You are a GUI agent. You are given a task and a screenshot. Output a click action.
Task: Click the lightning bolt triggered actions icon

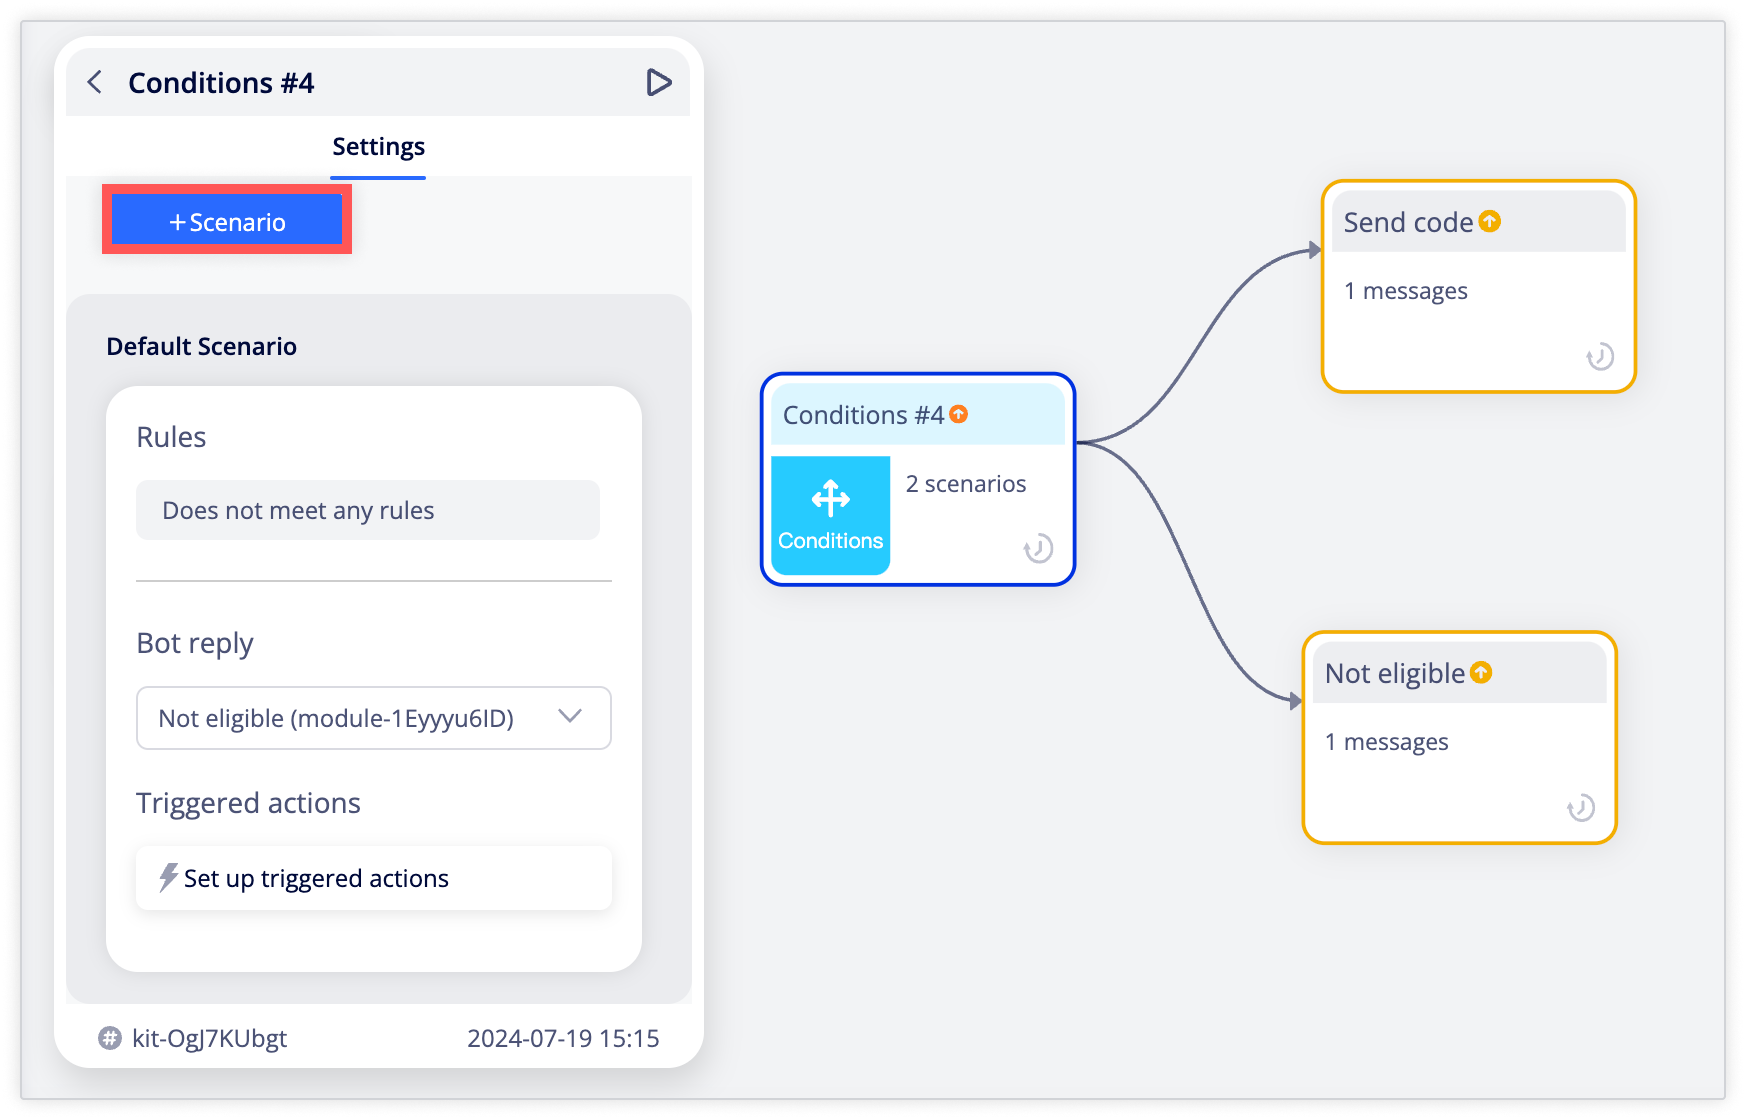(x=168, y=877)
